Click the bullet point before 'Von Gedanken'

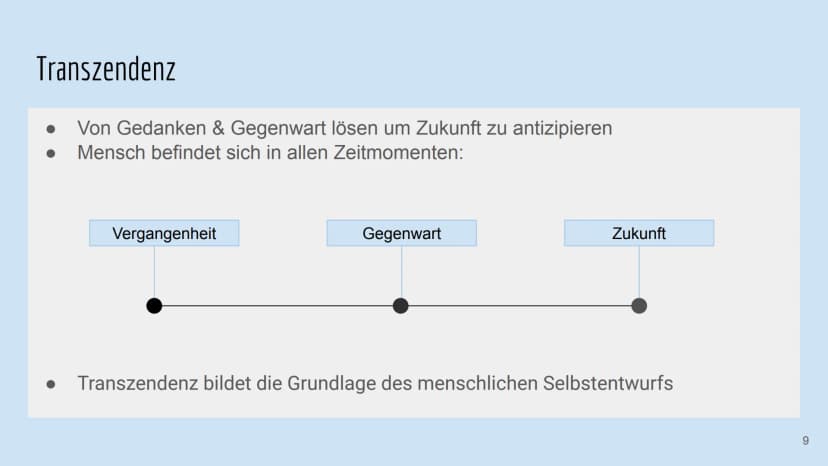point(51,129)
